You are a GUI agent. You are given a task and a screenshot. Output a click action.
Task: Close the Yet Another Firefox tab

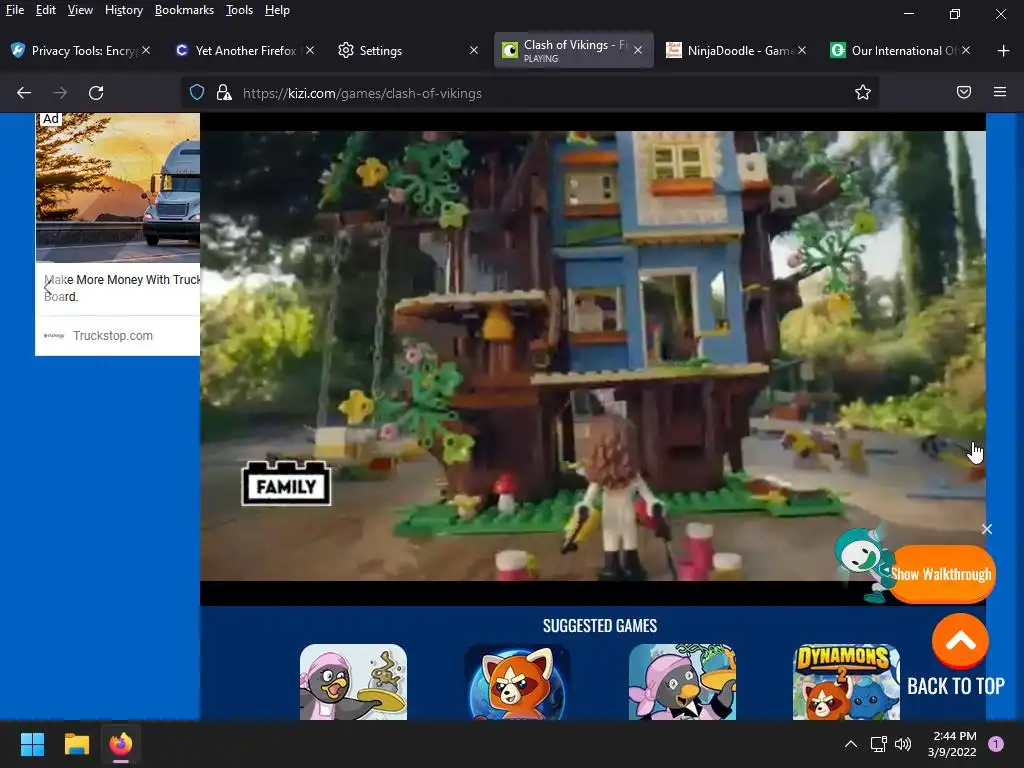pyautogui.click(x=310, y=50)
